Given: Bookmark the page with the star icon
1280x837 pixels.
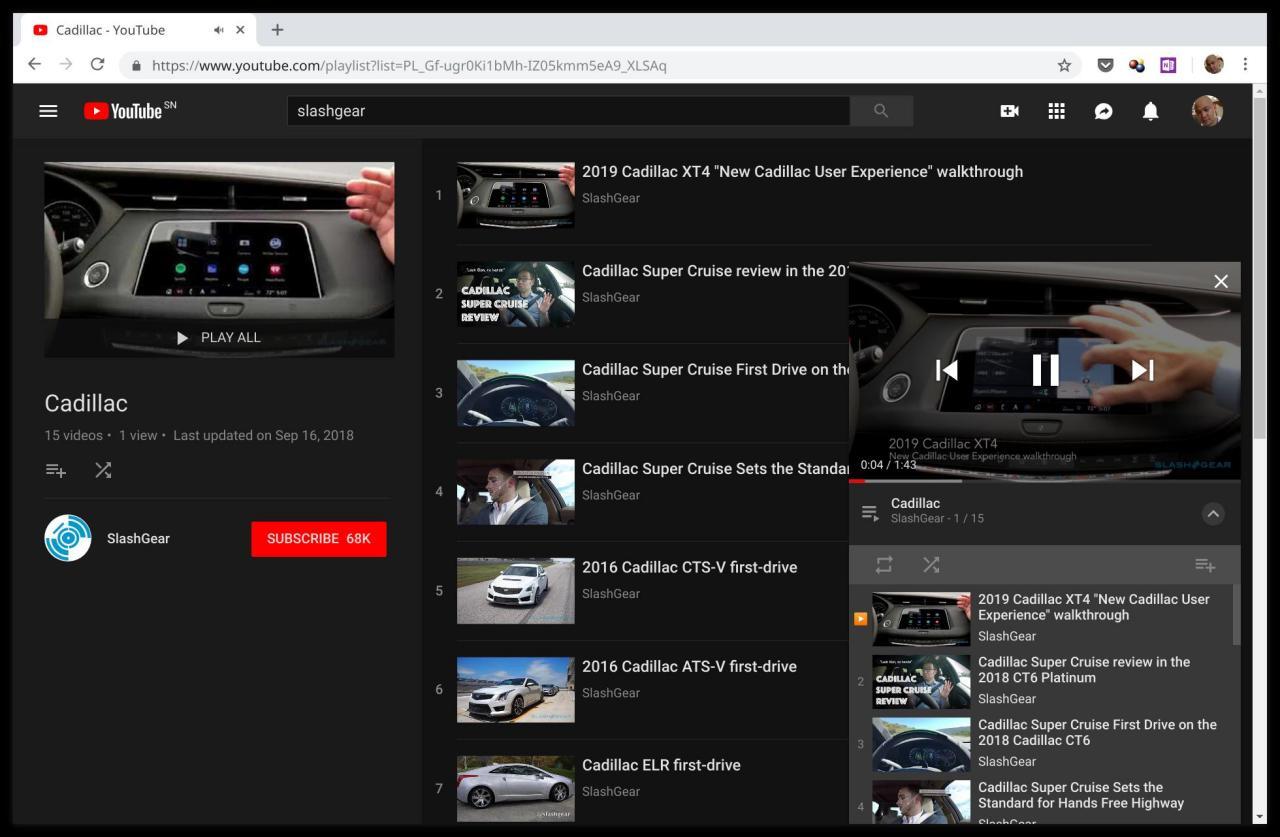Looking at the screenshot, I should 1064,65.
